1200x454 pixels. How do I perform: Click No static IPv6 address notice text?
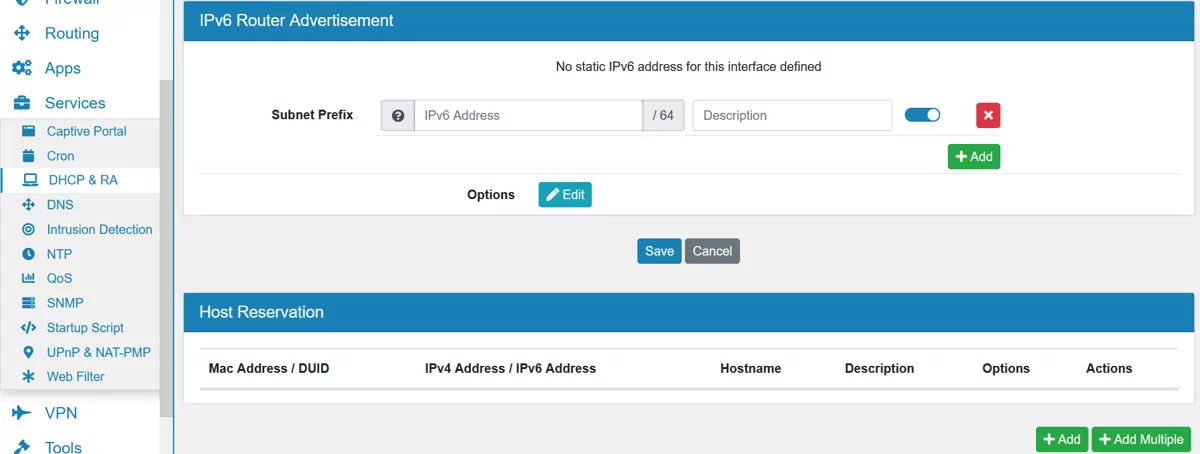[689, 67]
